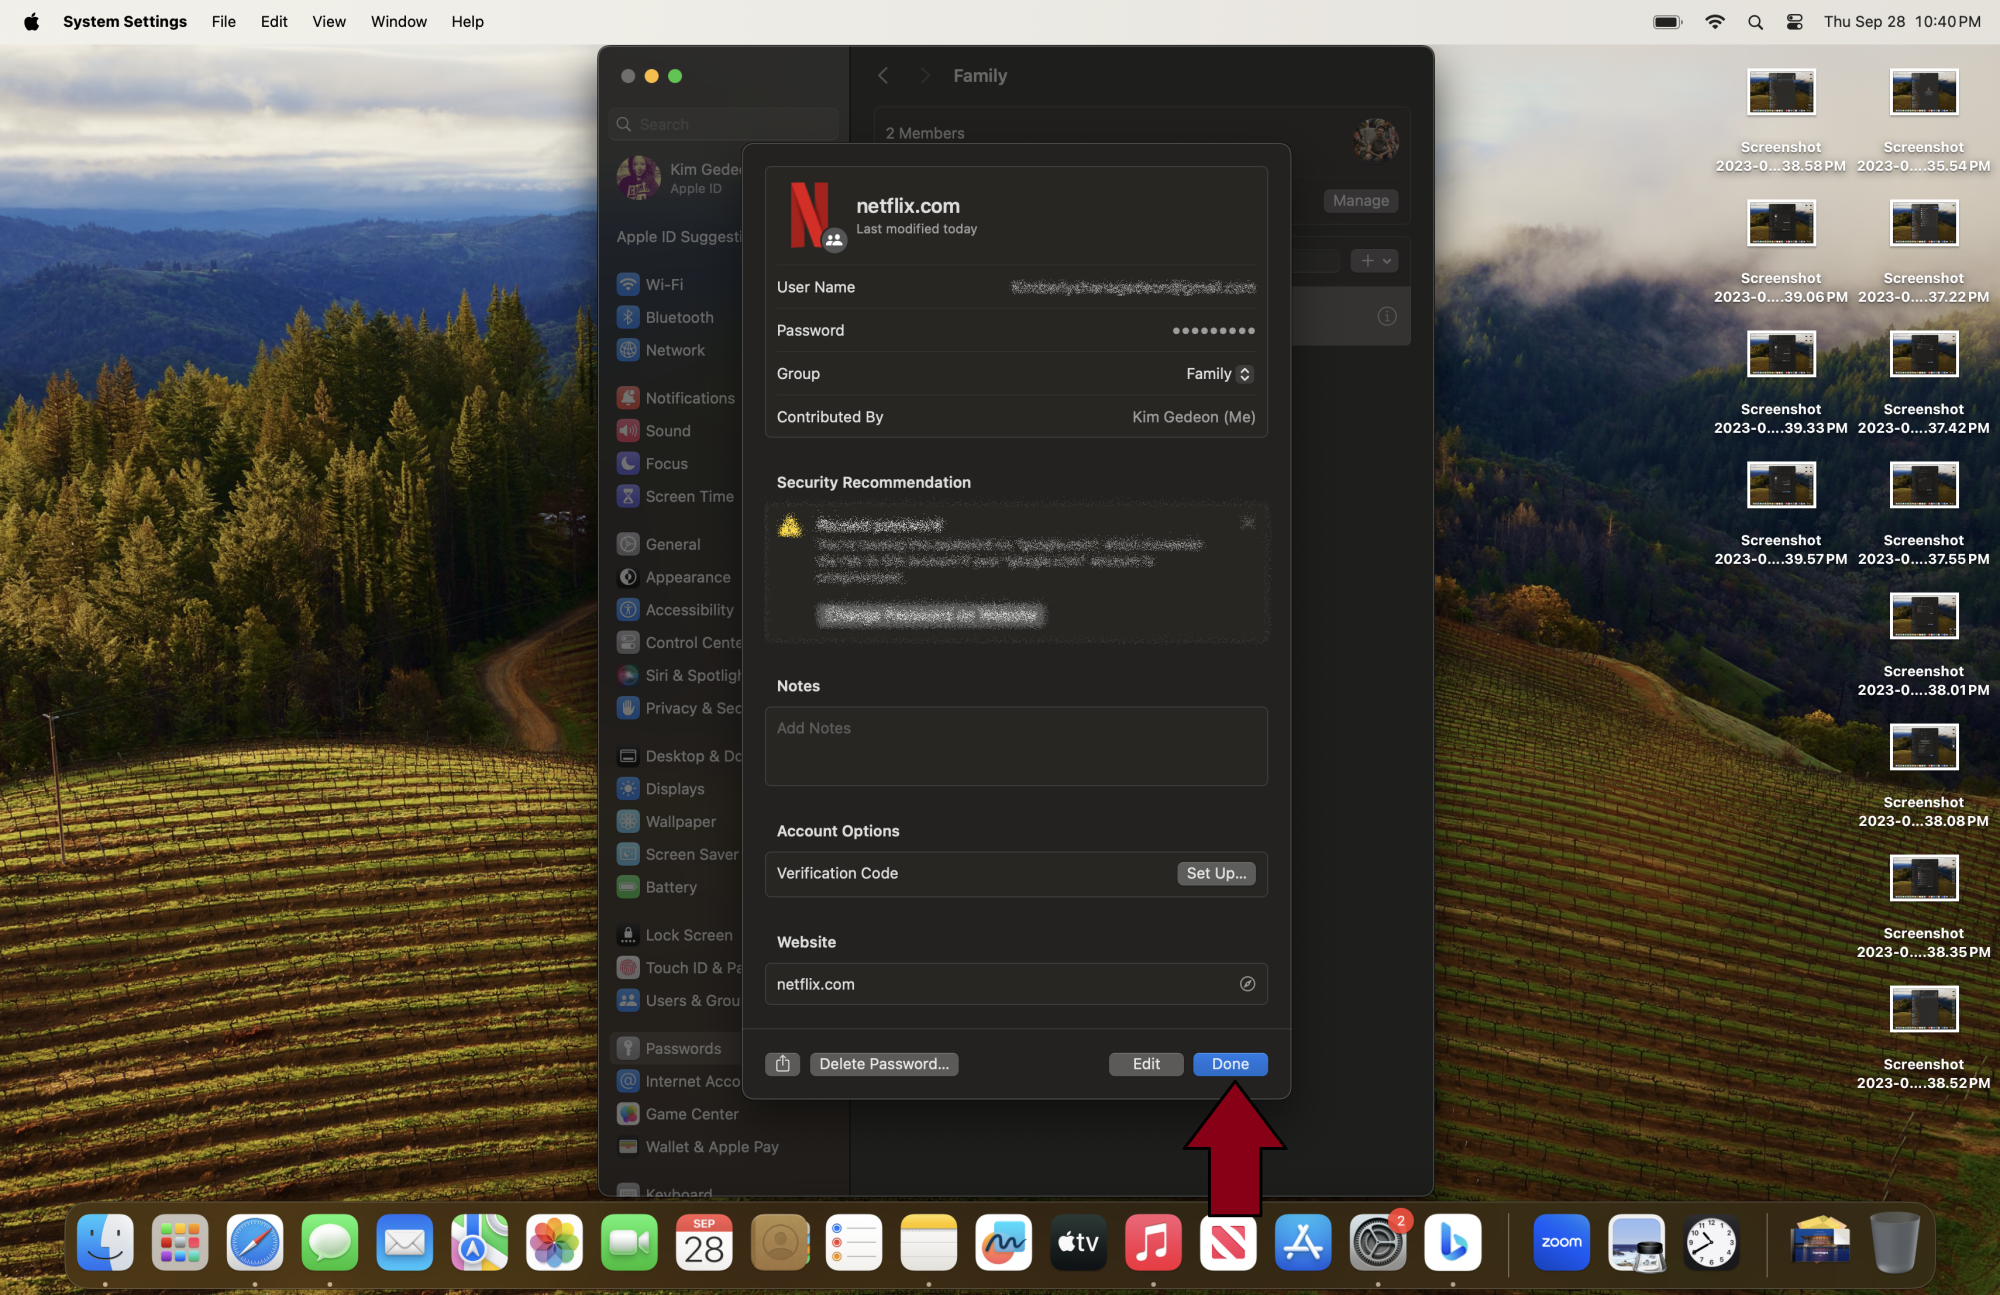The width and height of the screenshot is (2000, 1295).
Task: Open Internet Accounts settings
Action: tap(680, 1081)
